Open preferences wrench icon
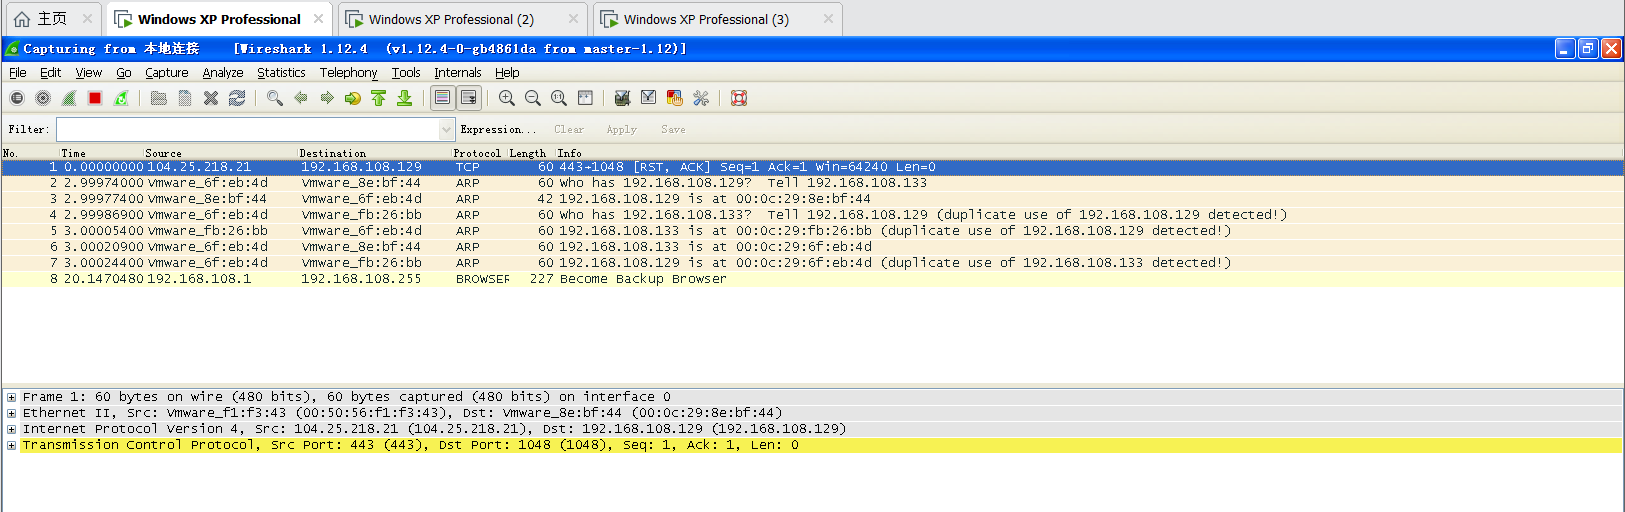The height and width of the screenshot is (512, 1625). point(701,98)
